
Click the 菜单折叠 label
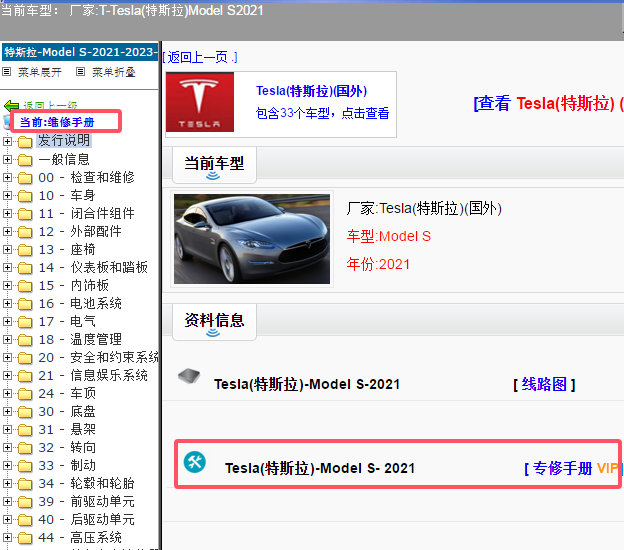(114, 72)
